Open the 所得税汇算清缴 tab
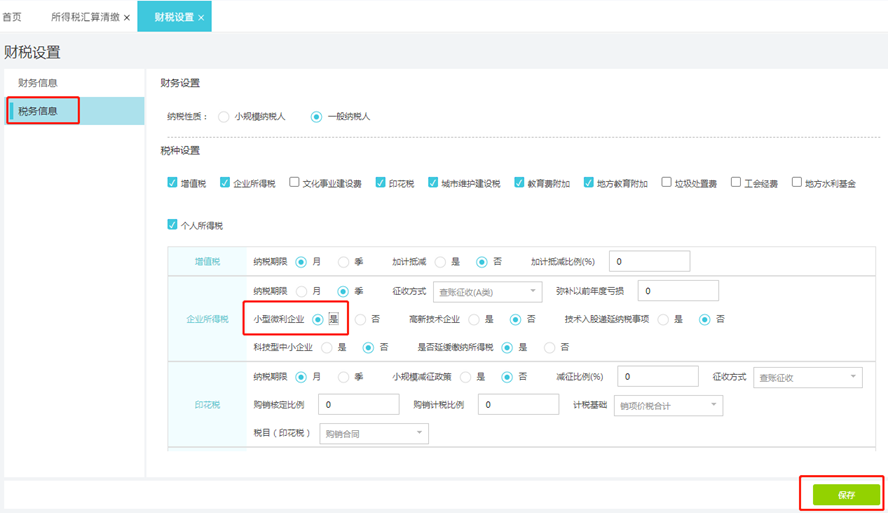Viewport: 888px width, 514px height. 85,17
